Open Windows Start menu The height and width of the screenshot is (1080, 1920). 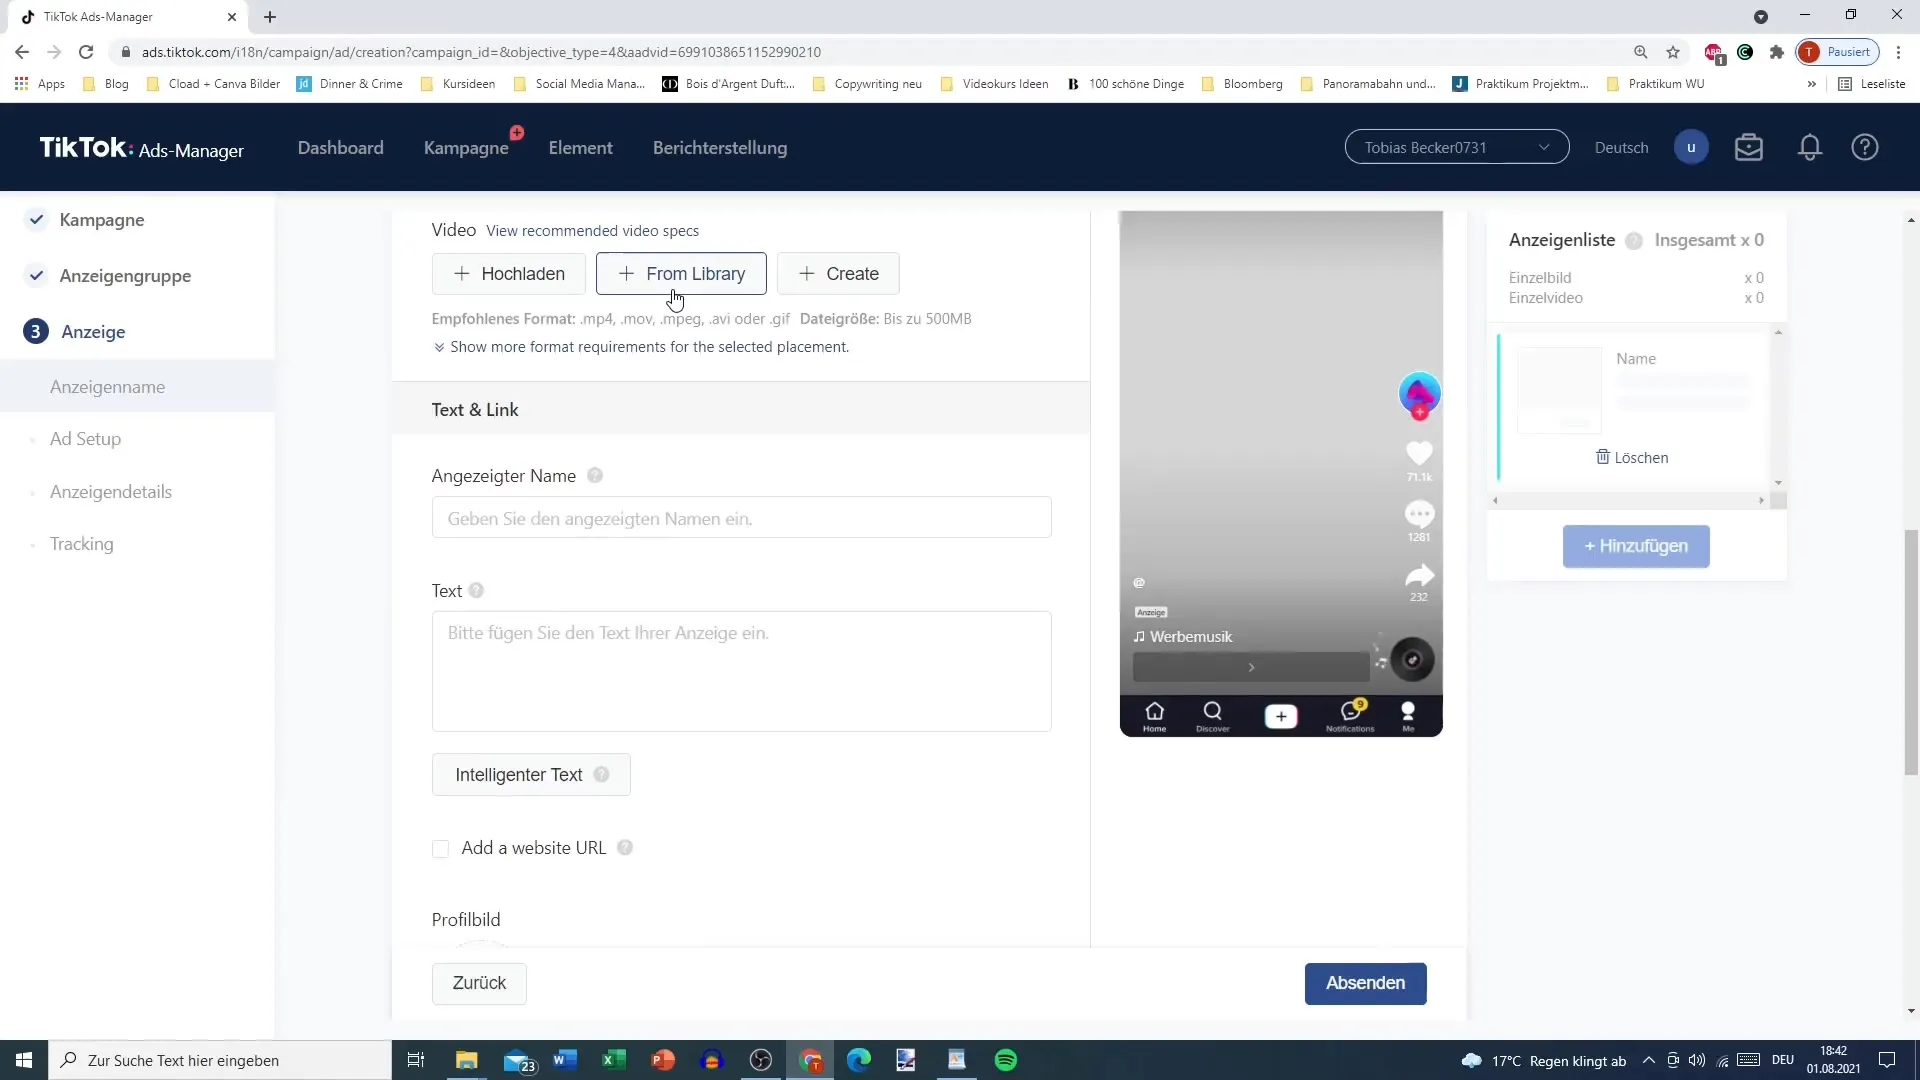pos(24,1060)
